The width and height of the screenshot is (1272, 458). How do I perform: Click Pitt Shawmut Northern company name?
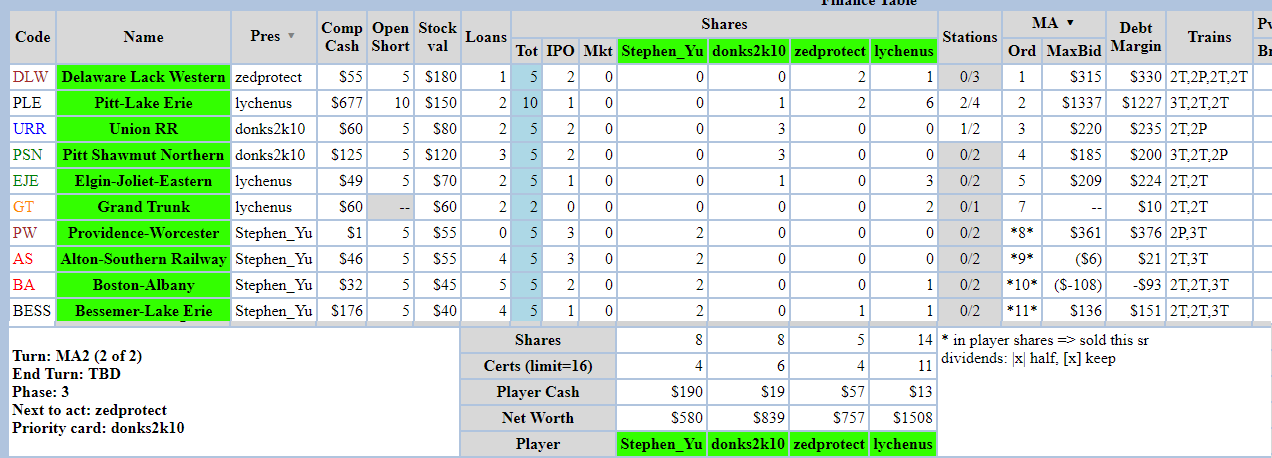tap(143, 155)
